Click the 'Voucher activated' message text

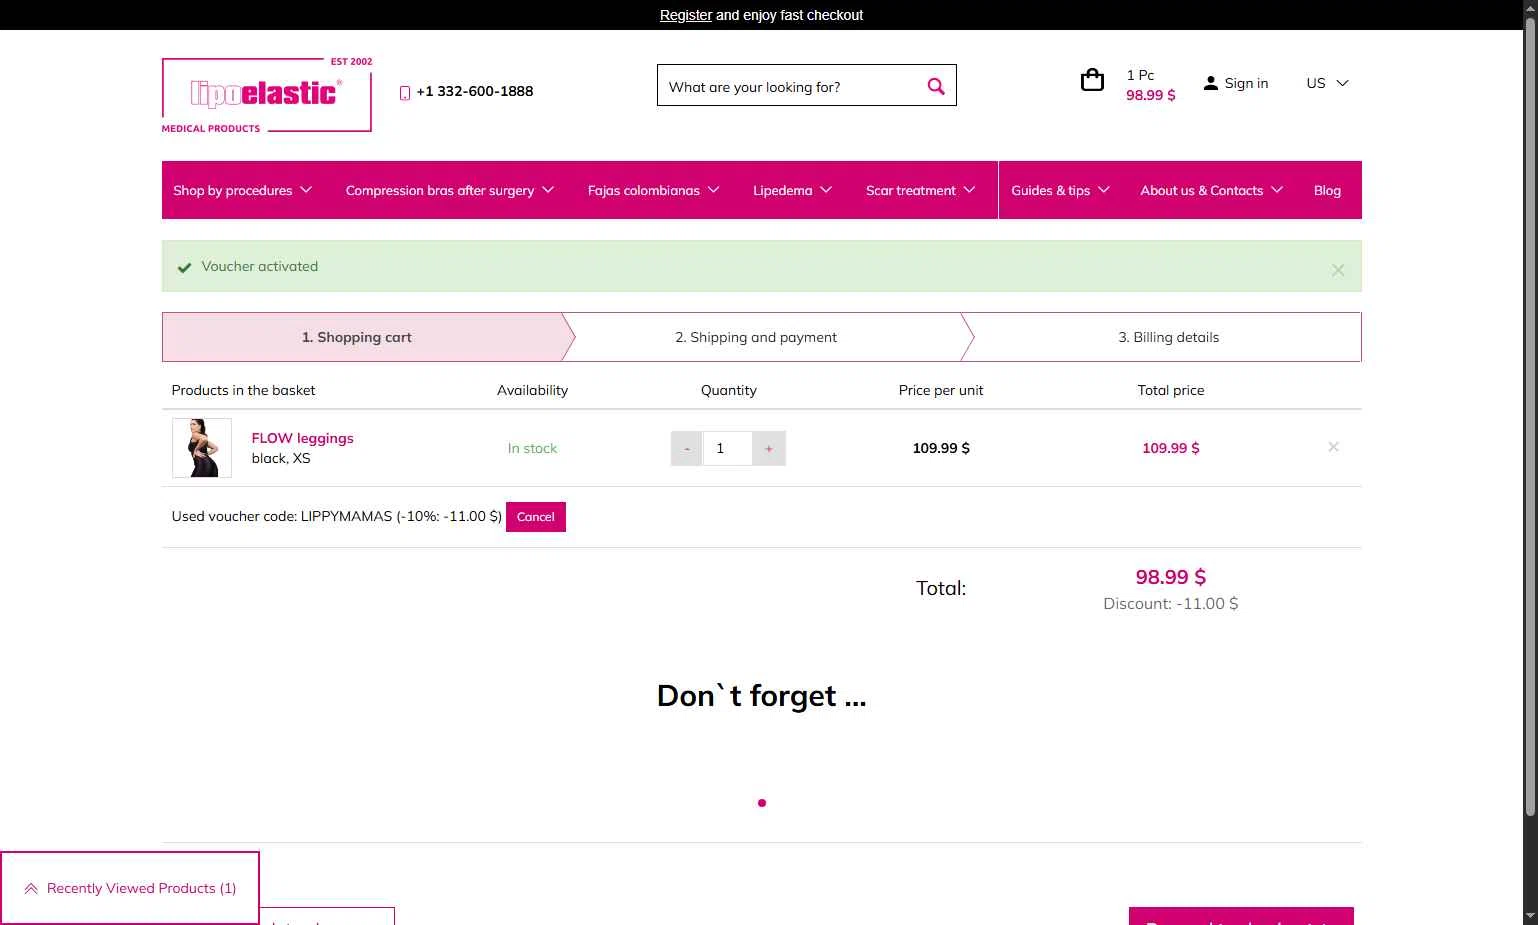click(x=259, y=266)
